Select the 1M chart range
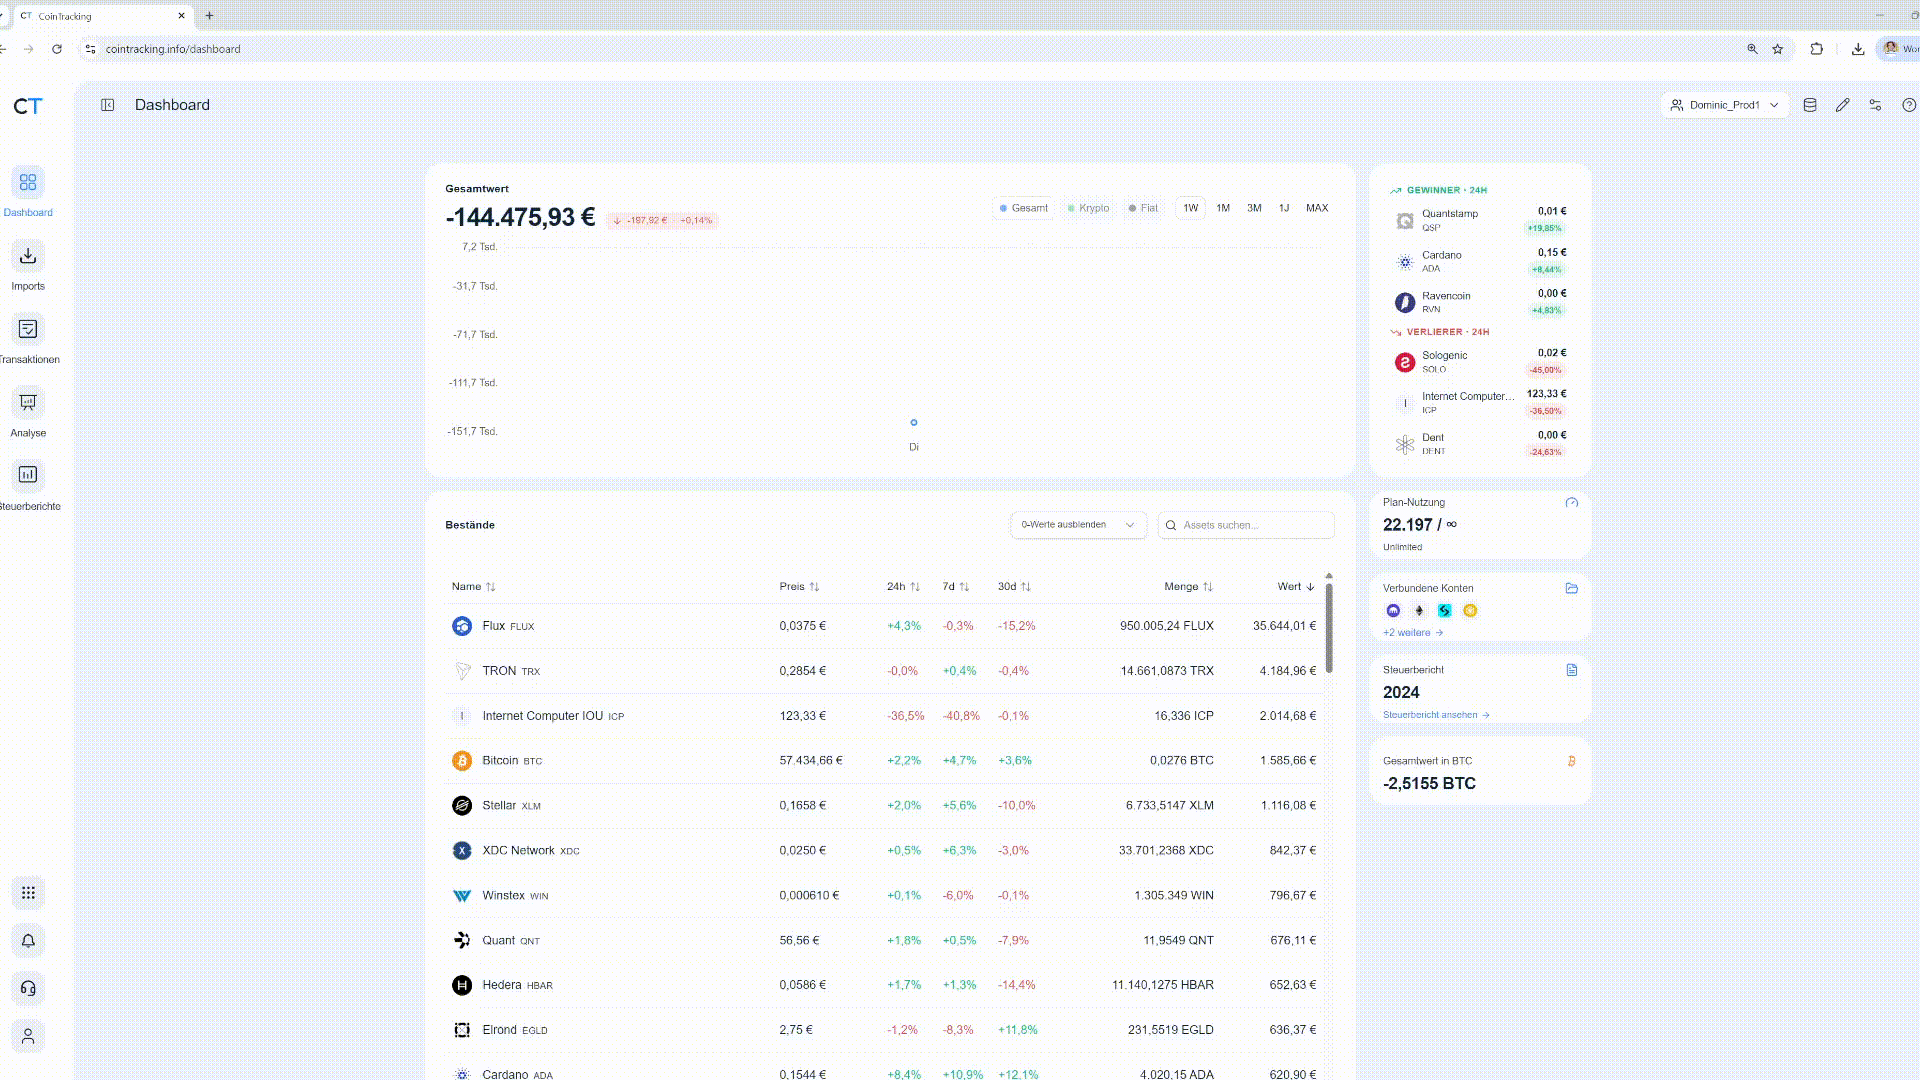 (1223, 208)
